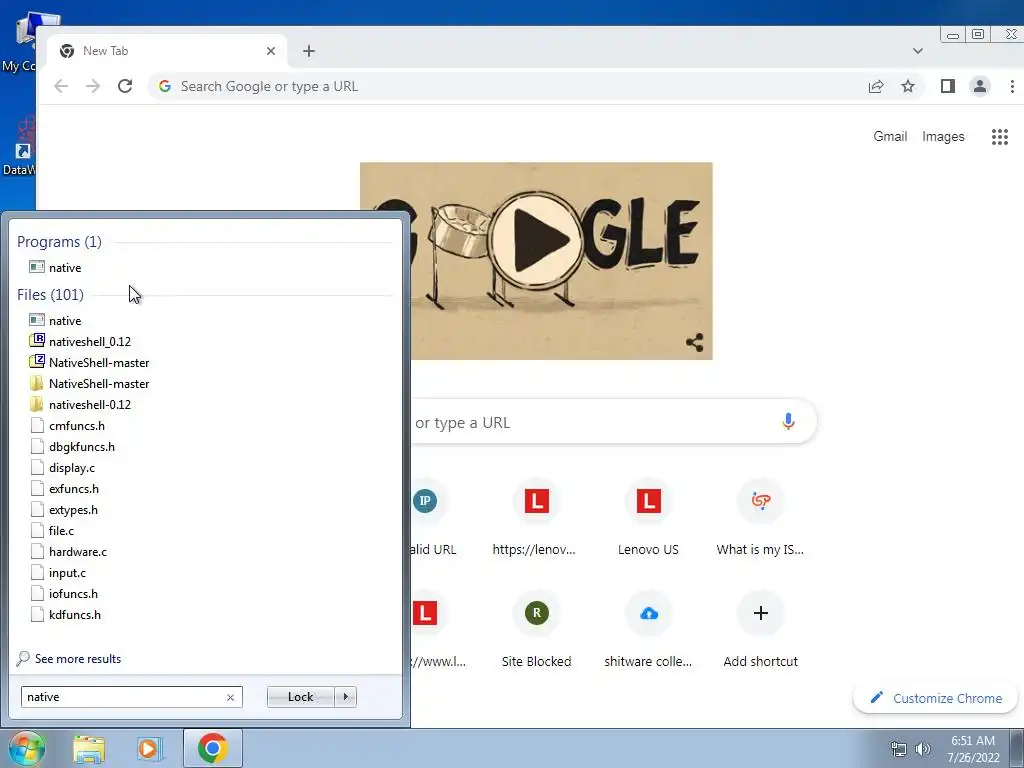Open Chrome tab search chevron
The height and width of the screenshot is (768, 1024).
coord(918,51)
